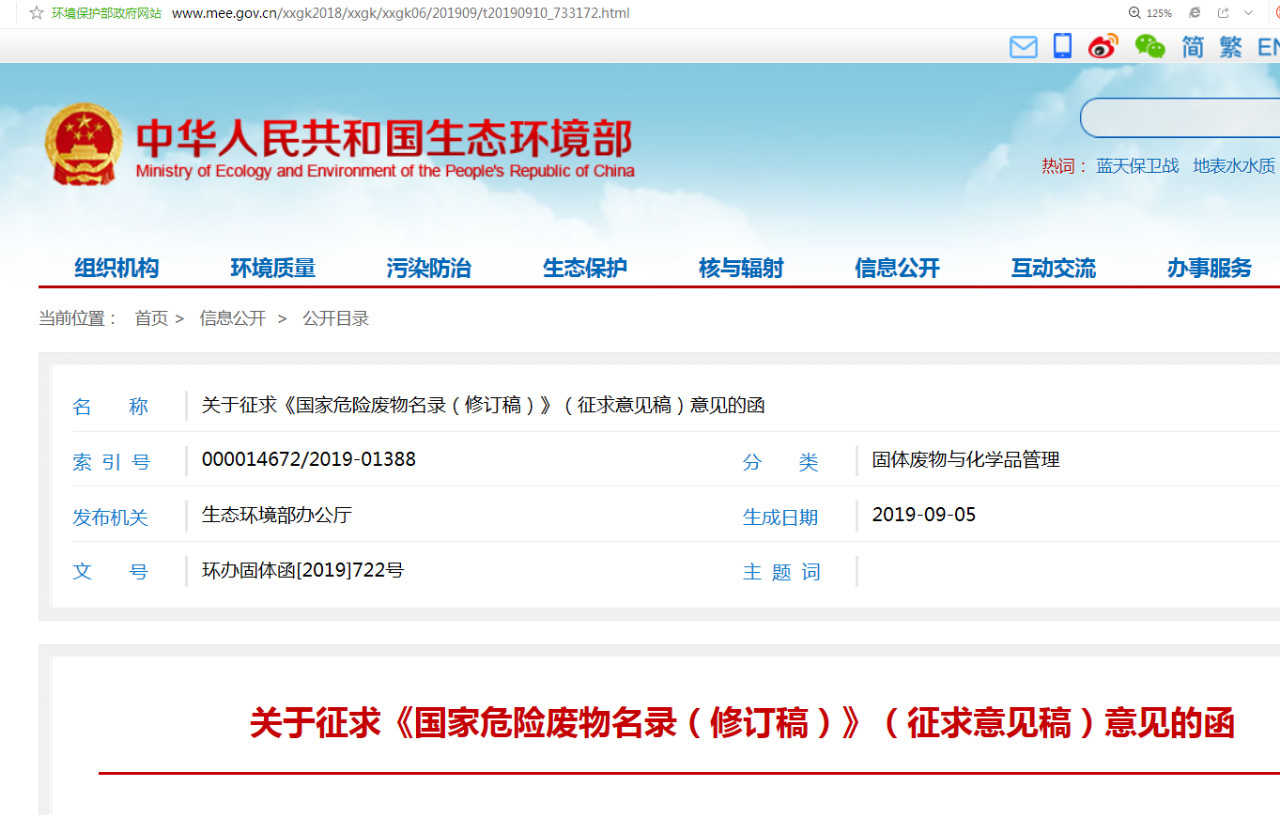This screenshot has width=1280, height=815.
Task: Open the 组织机构 navigation tab
Action: point(117,268)
